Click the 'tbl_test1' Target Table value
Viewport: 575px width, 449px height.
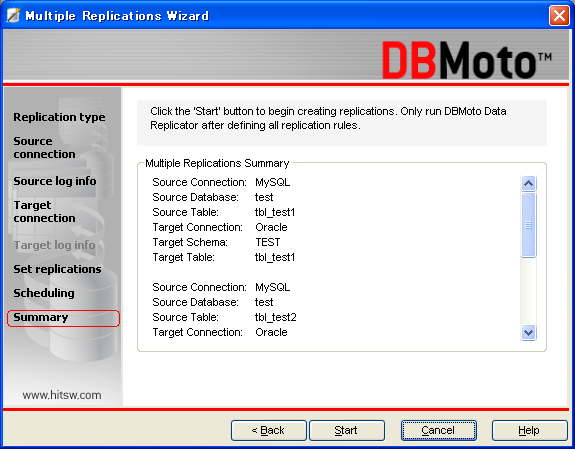coord(275,257)
